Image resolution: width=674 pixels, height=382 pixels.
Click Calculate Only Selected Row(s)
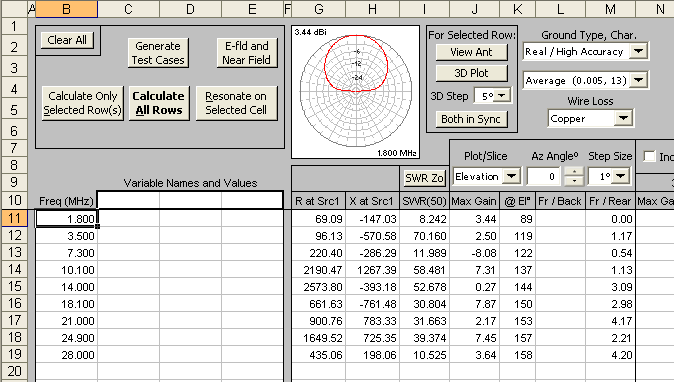point(83,103)
